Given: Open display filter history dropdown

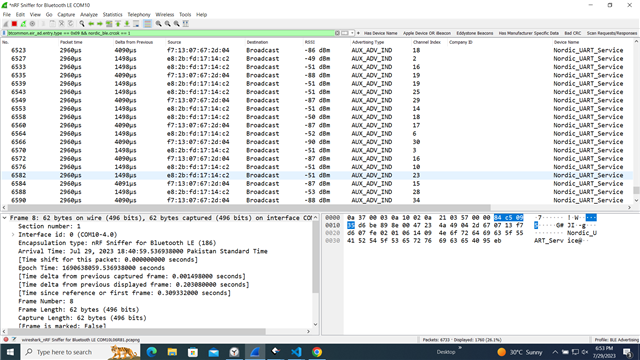Looking at the screenshot, I should [351, 33].
